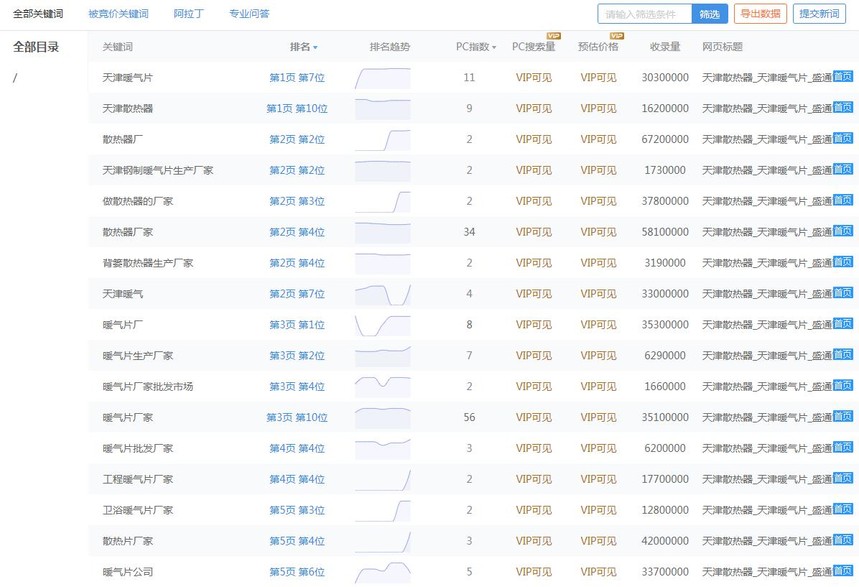Click the 提交新词 button
Image resolution: width=859 pixels, height=587 pixels.
818,14
